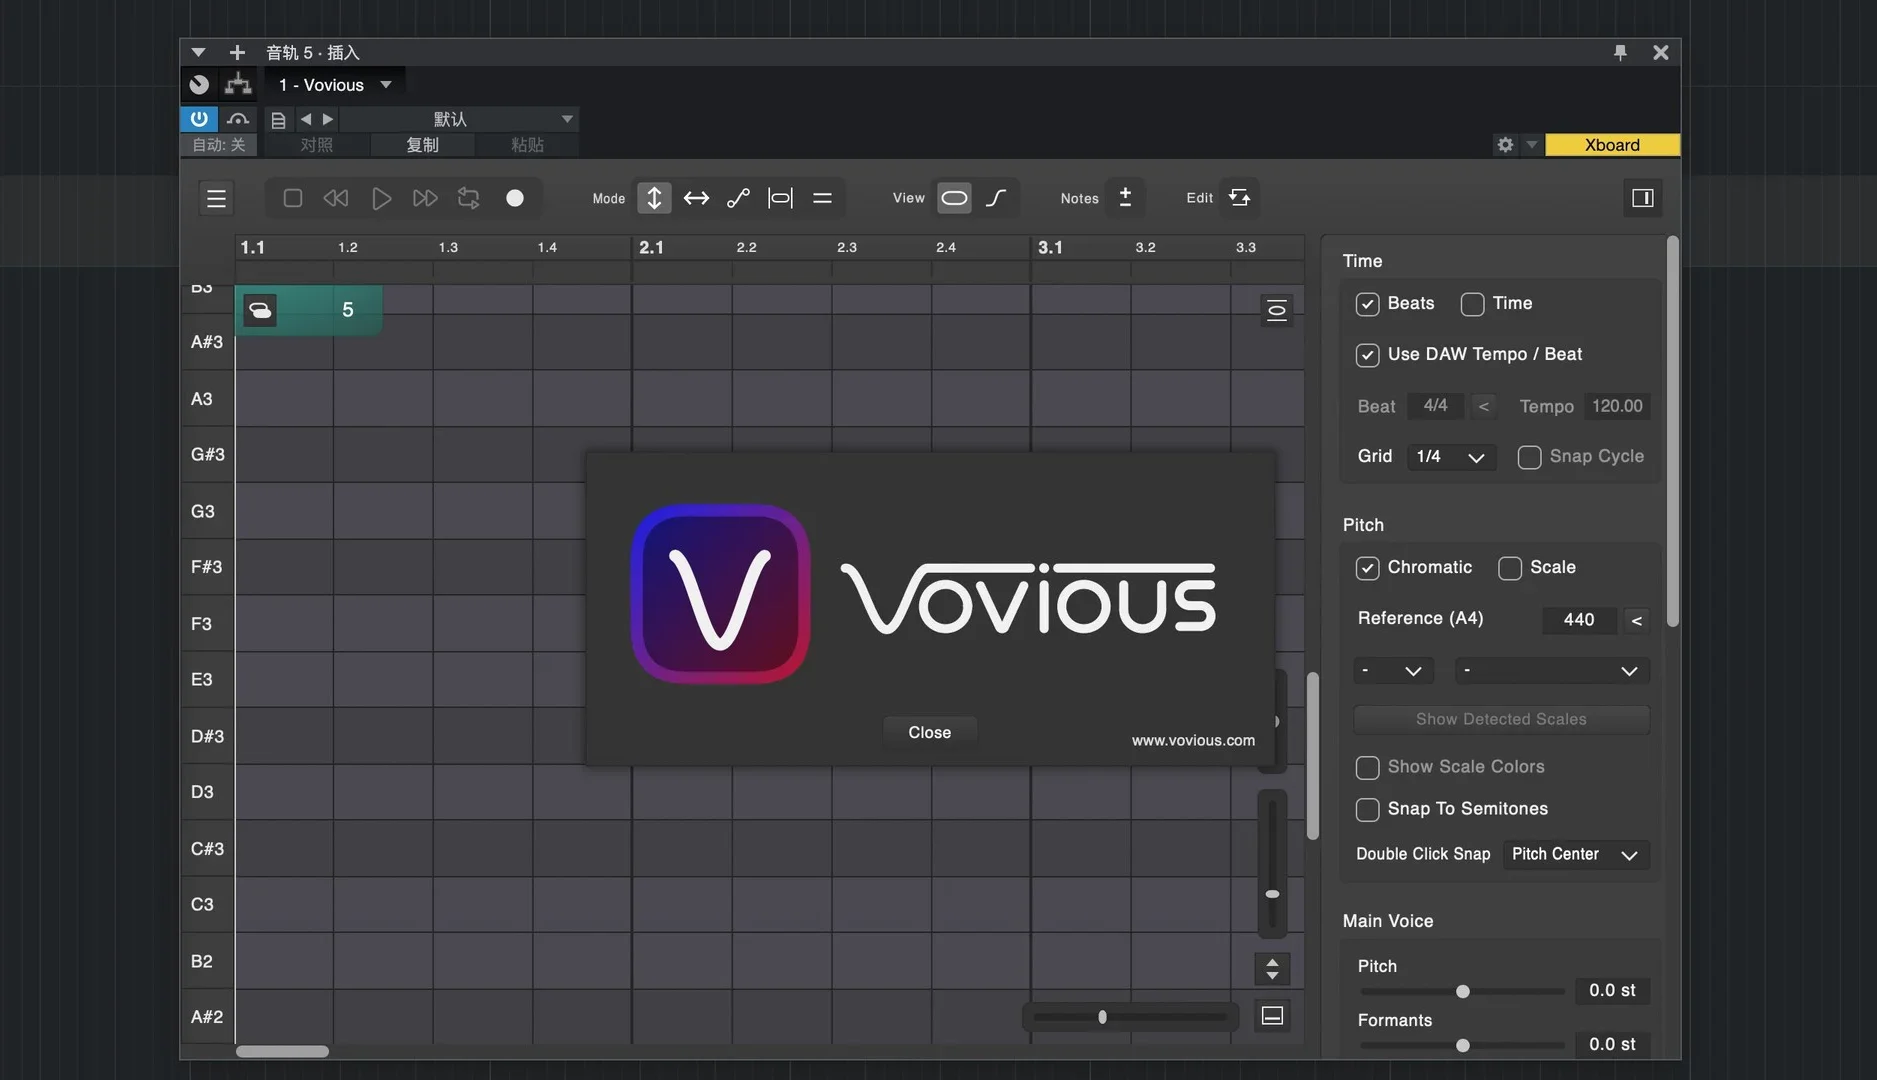Screen dimensions: 1877x1080
Task: Click the 复制 (copy) tab
Action: coord(422,145)
